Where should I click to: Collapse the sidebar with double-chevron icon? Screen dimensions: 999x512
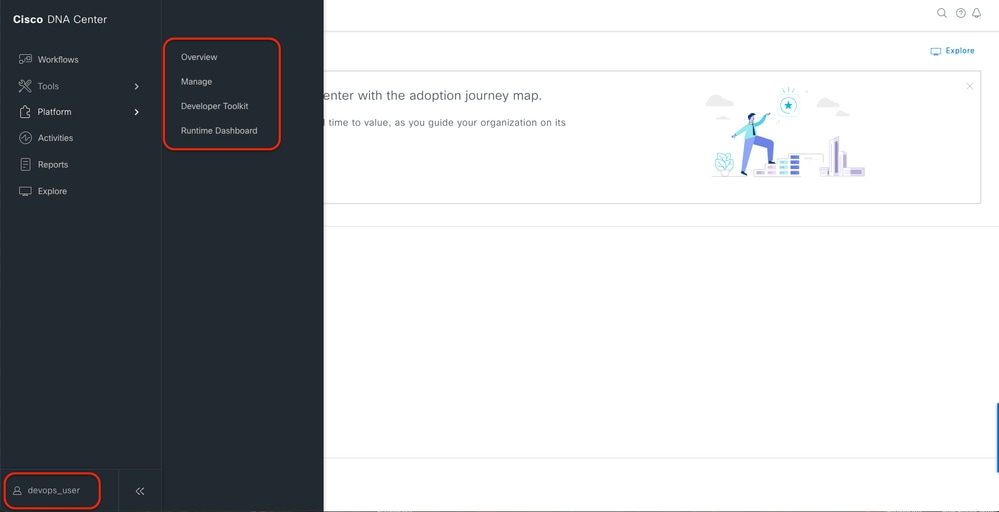(x=140, y=491)
